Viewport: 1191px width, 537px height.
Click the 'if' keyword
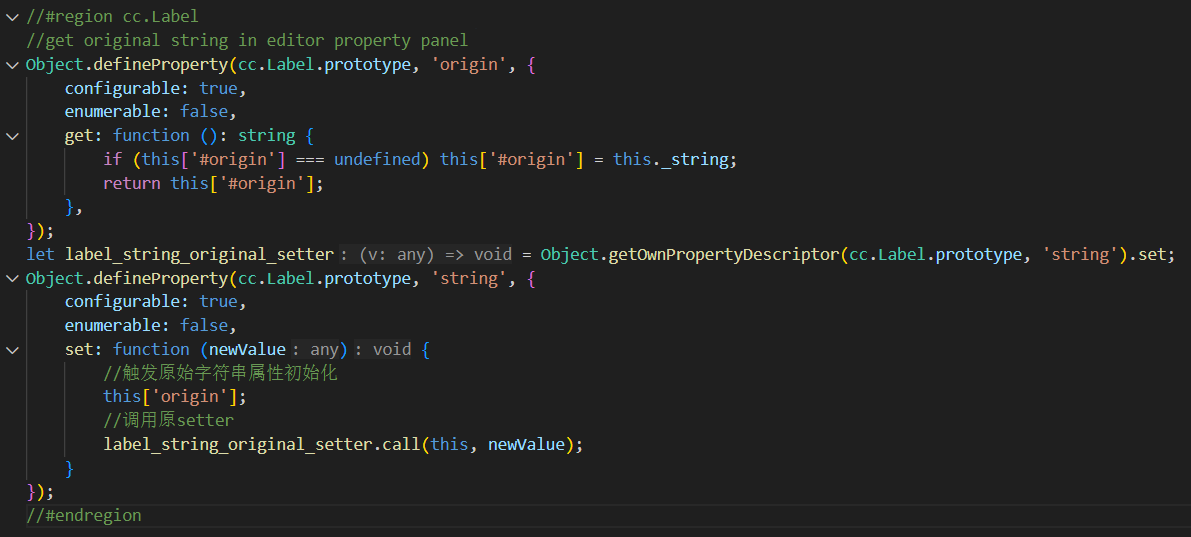coord(112,160)
